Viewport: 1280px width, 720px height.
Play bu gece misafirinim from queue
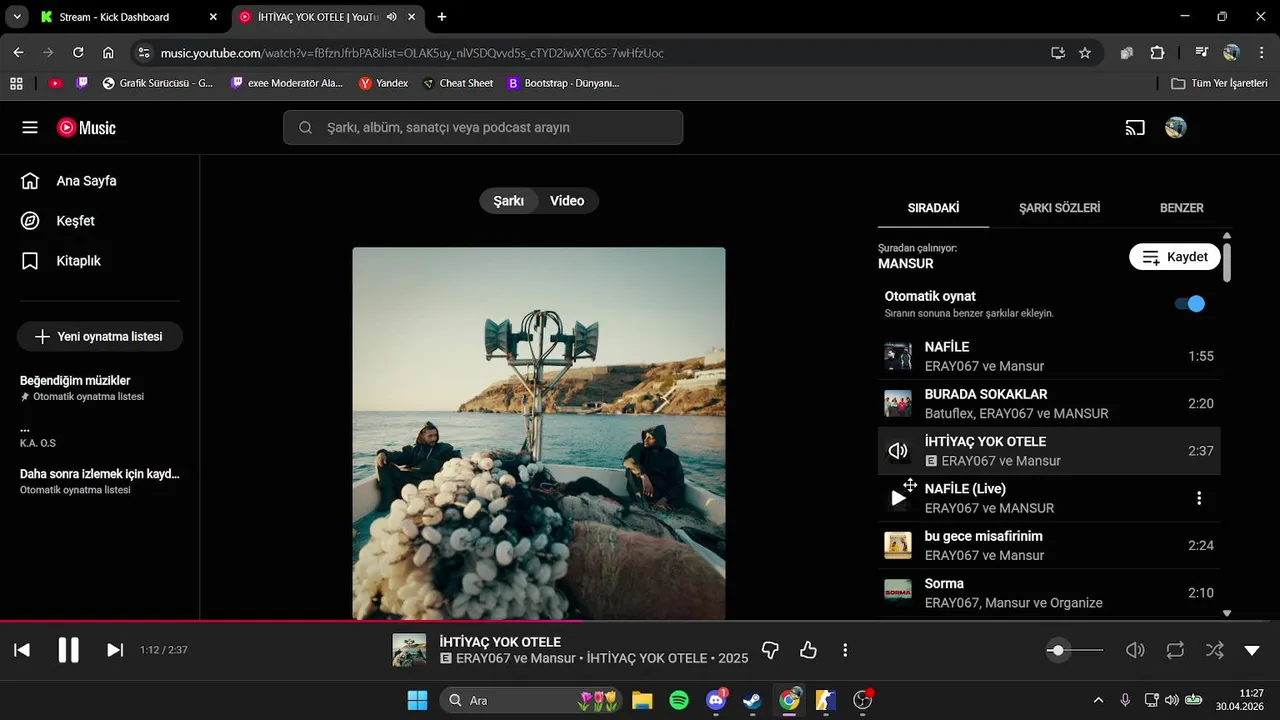[1049, 545]
